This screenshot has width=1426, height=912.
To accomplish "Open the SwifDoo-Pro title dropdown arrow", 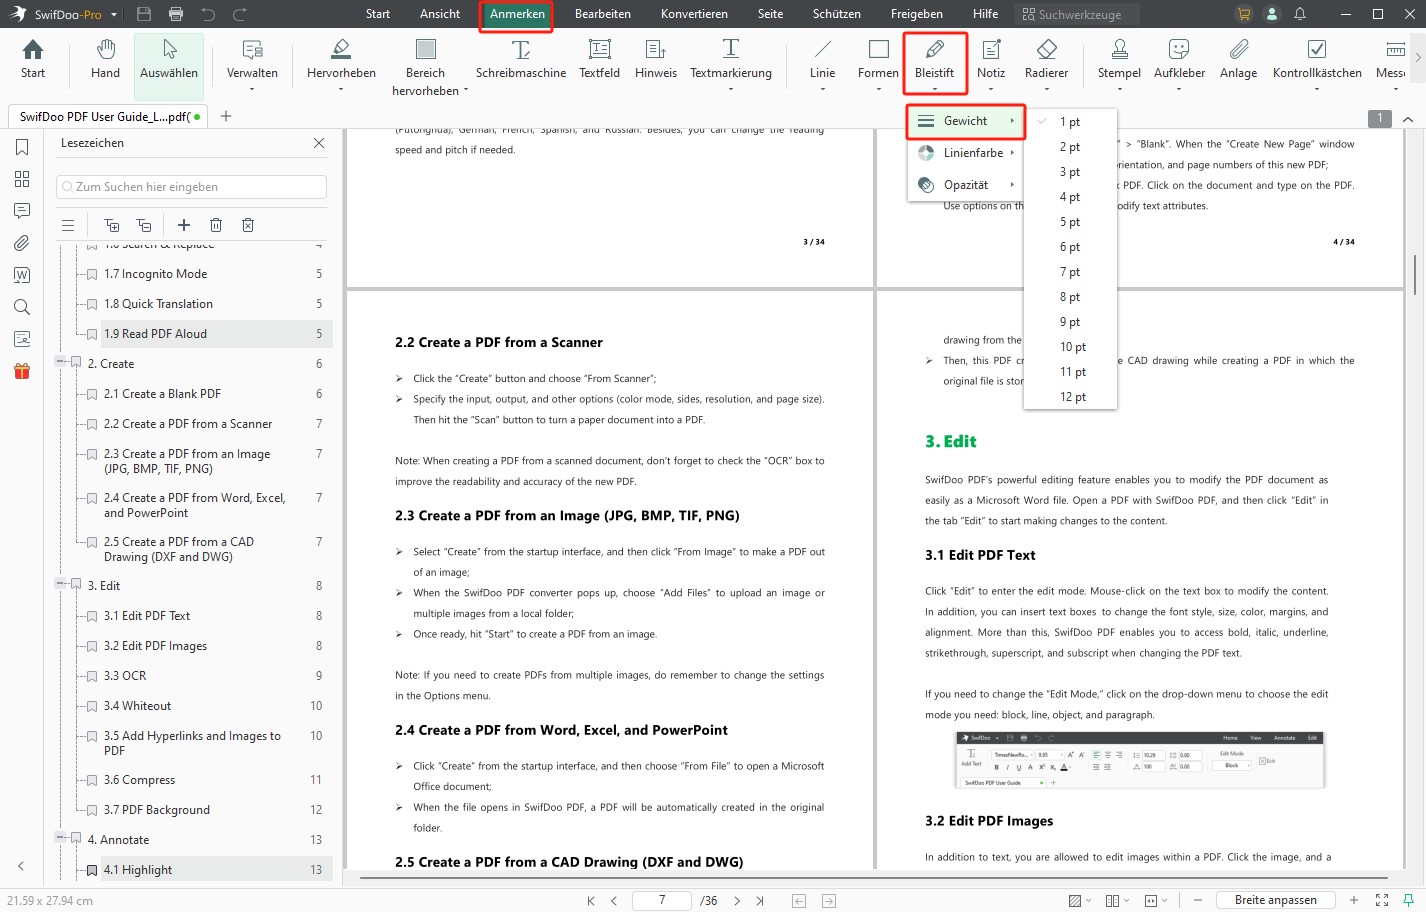I will point(114,15).
